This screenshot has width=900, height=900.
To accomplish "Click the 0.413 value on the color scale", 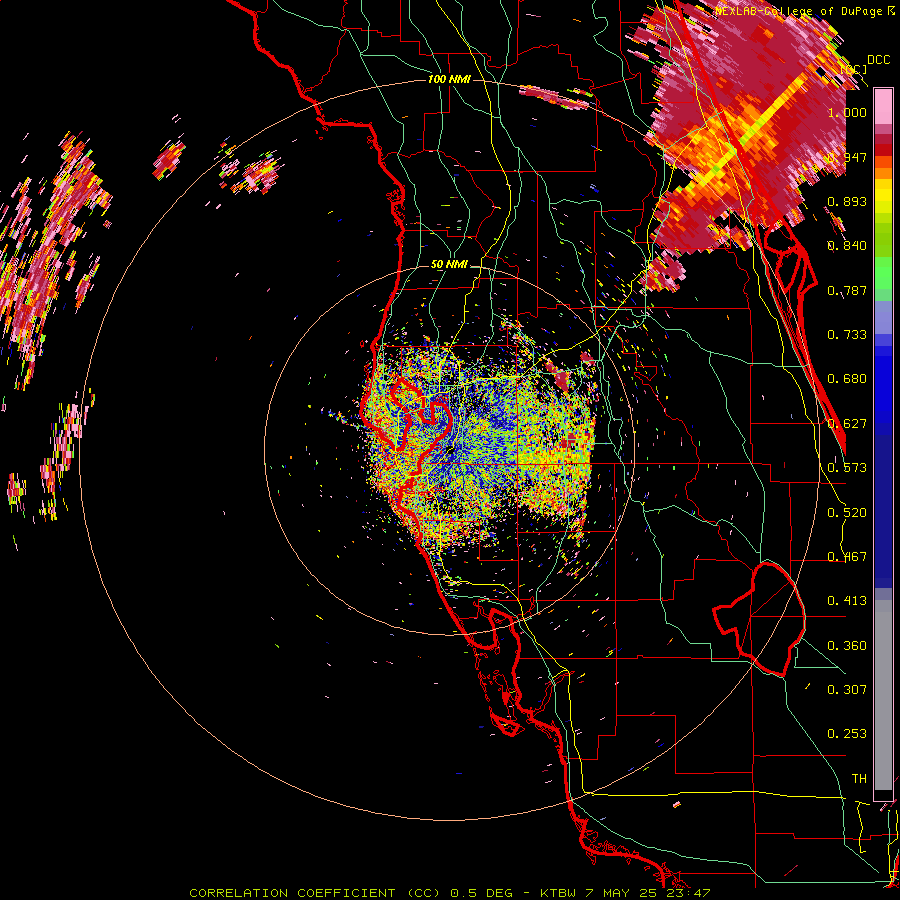I will (847, 601).
